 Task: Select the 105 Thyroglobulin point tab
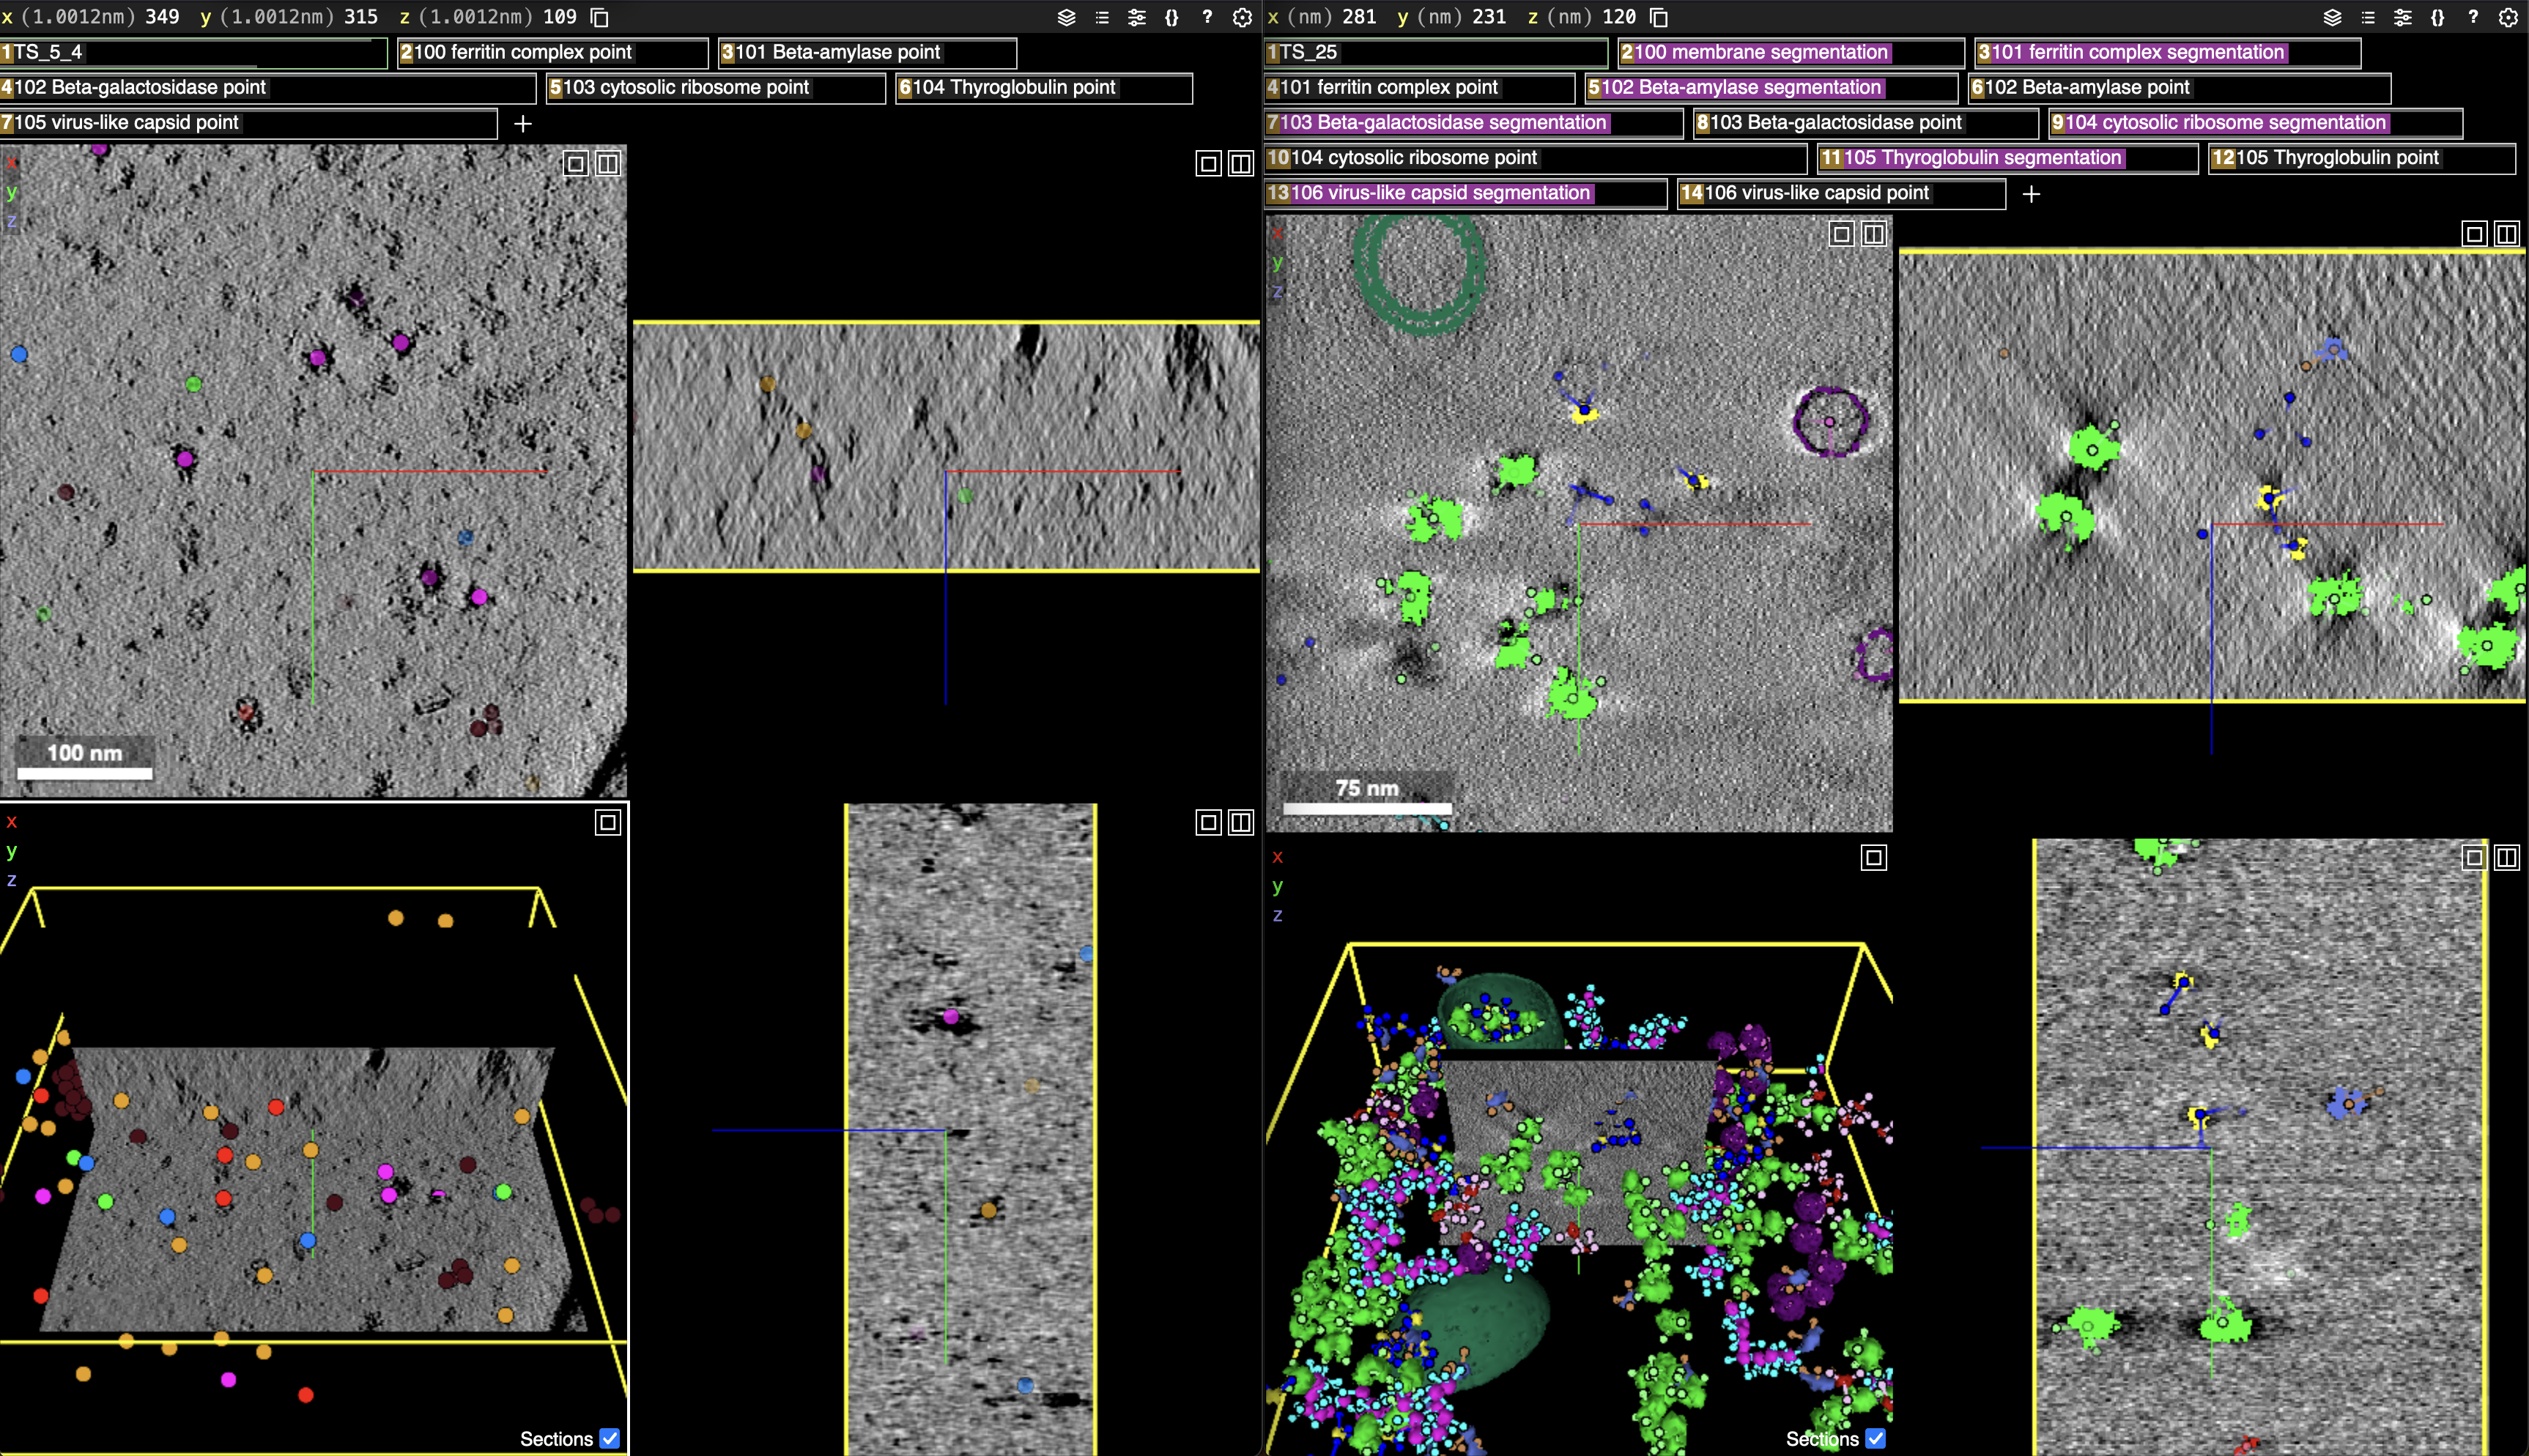click(x=2361, y=158)
